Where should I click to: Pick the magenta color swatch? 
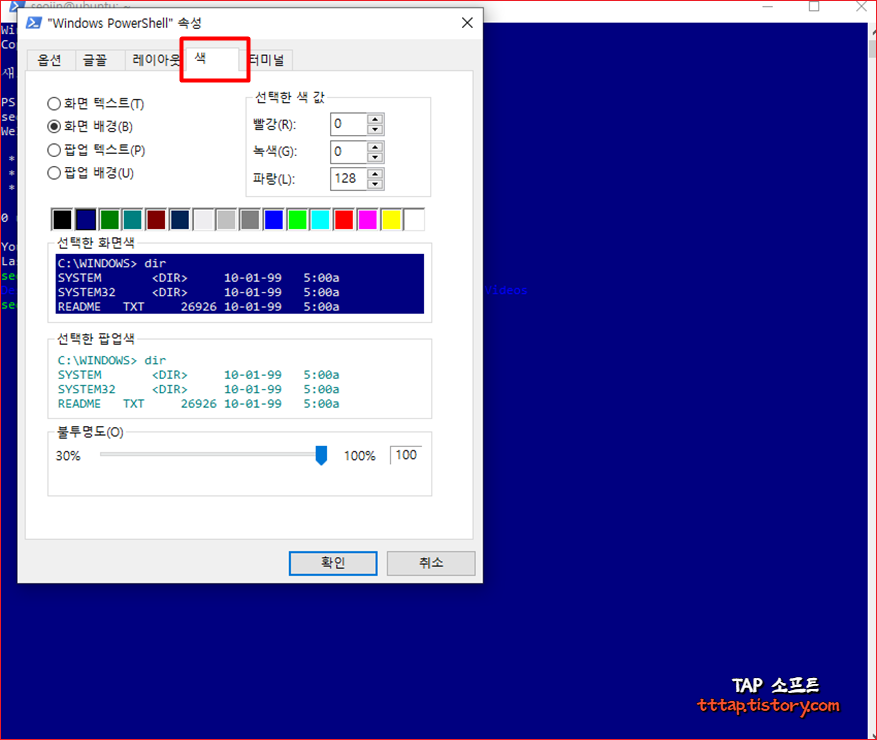tap(367, 219)
